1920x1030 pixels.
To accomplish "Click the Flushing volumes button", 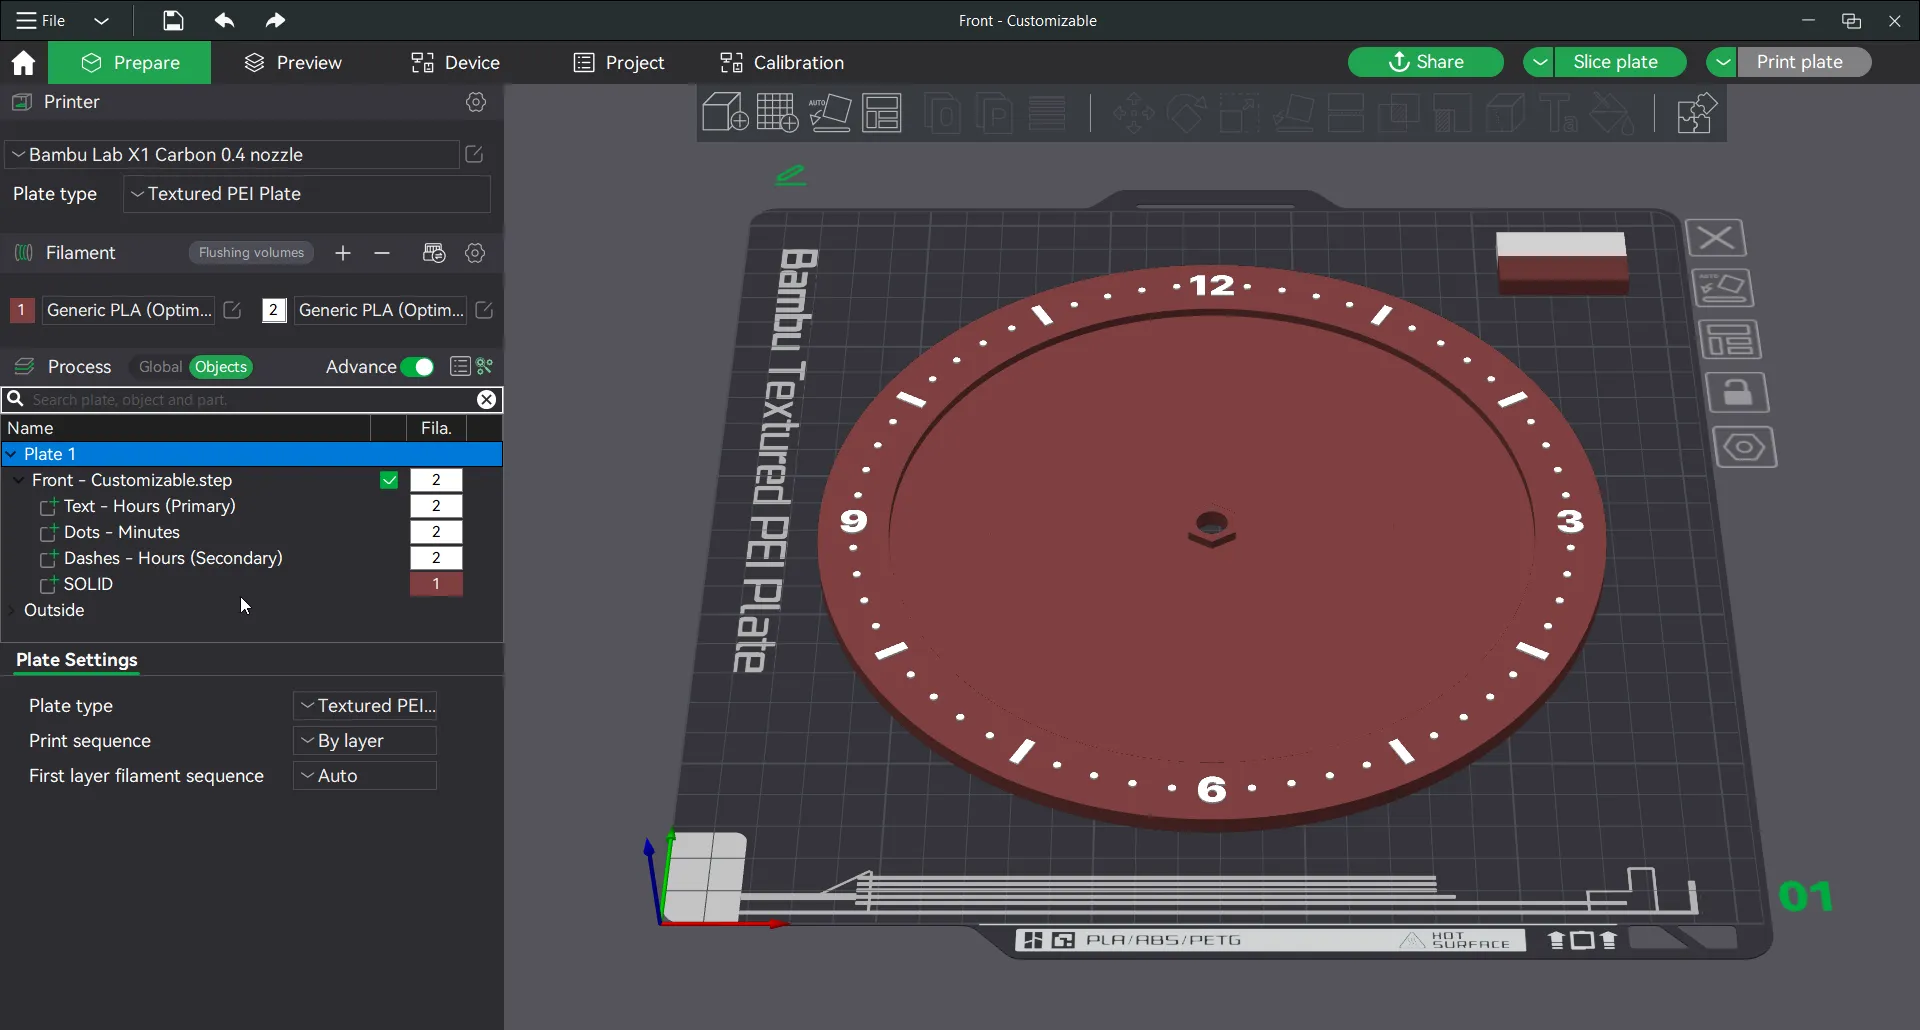I will pos(251,253).
